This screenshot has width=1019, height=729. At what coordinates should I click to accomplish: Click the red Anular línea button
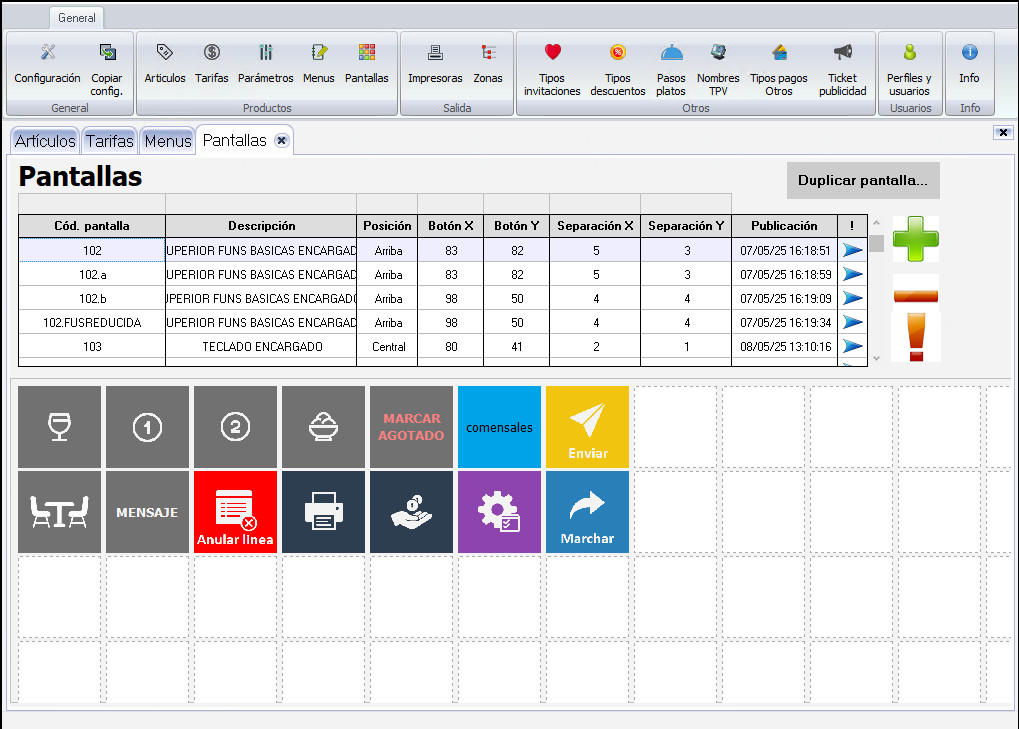[235, 512]
